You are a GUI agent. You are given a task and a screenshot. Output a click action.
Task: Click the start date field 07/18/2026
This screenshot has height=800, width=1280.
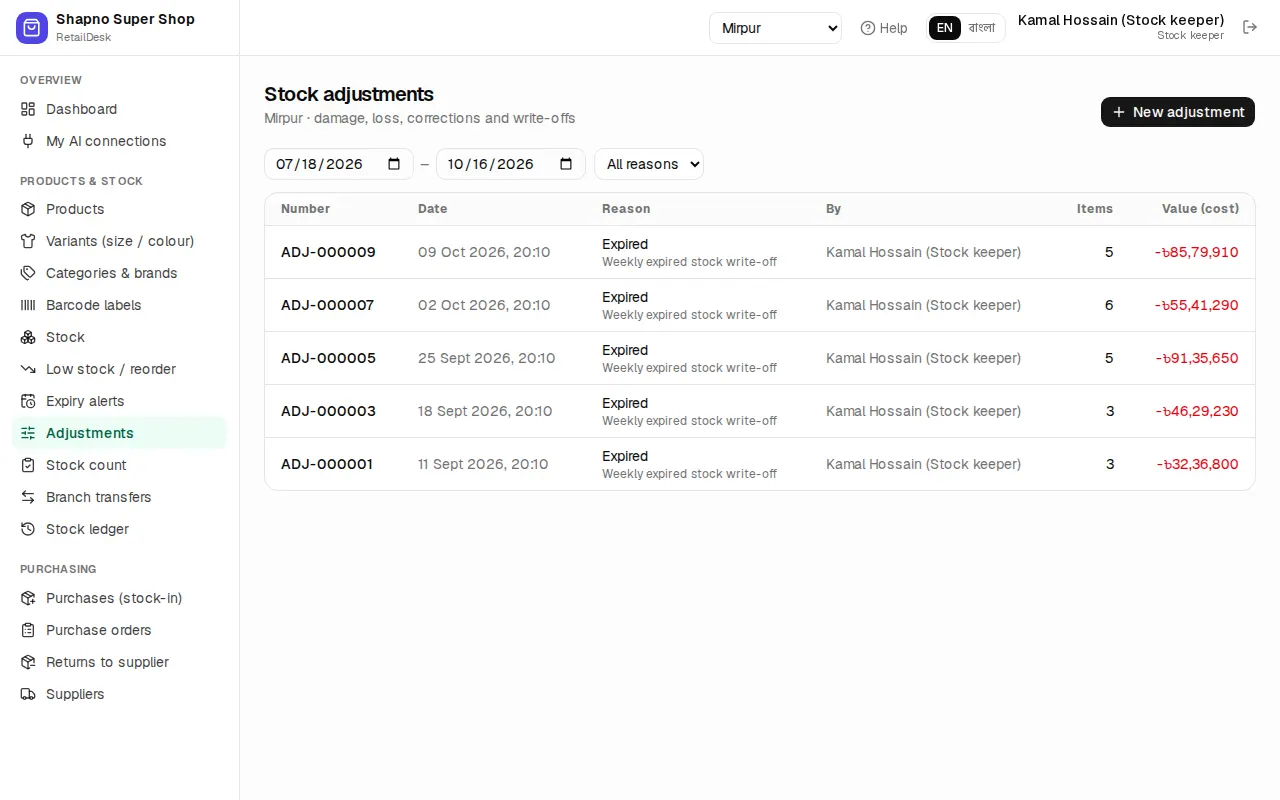click(339, 164)
